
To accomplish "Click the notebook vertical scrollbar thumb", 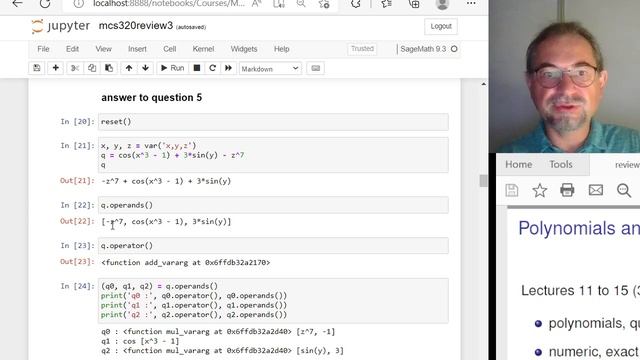I will click(x=483, y=180).
